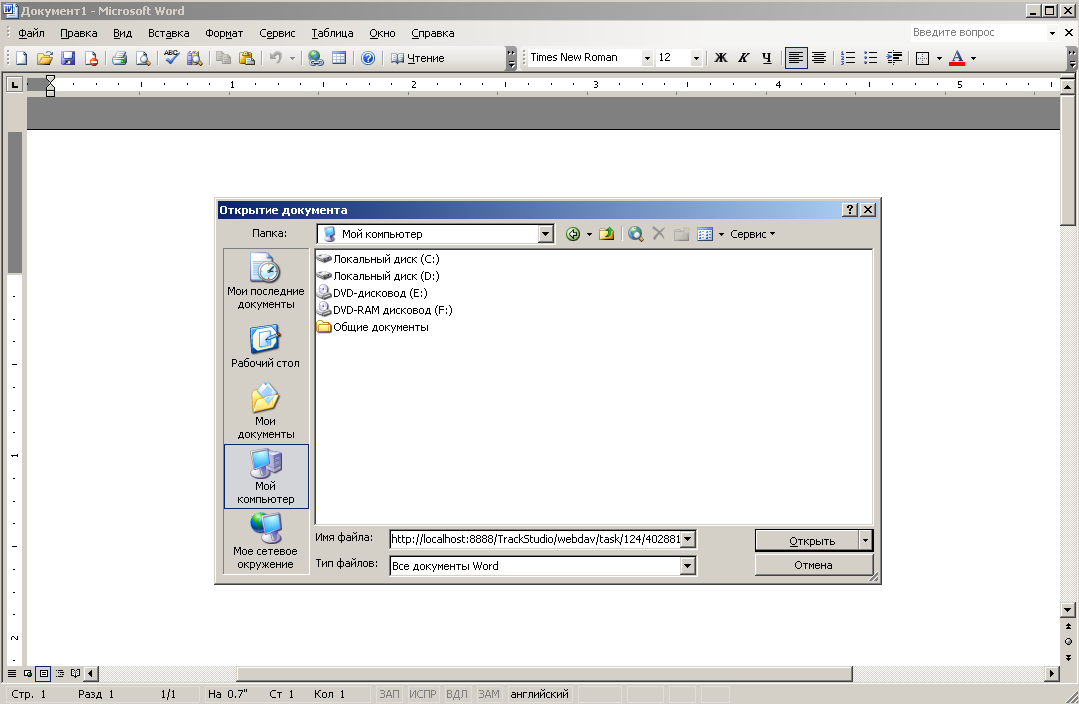1079x704 pixels.
Task: Open the arrow next to Открыть button
Action: (865, 541)
